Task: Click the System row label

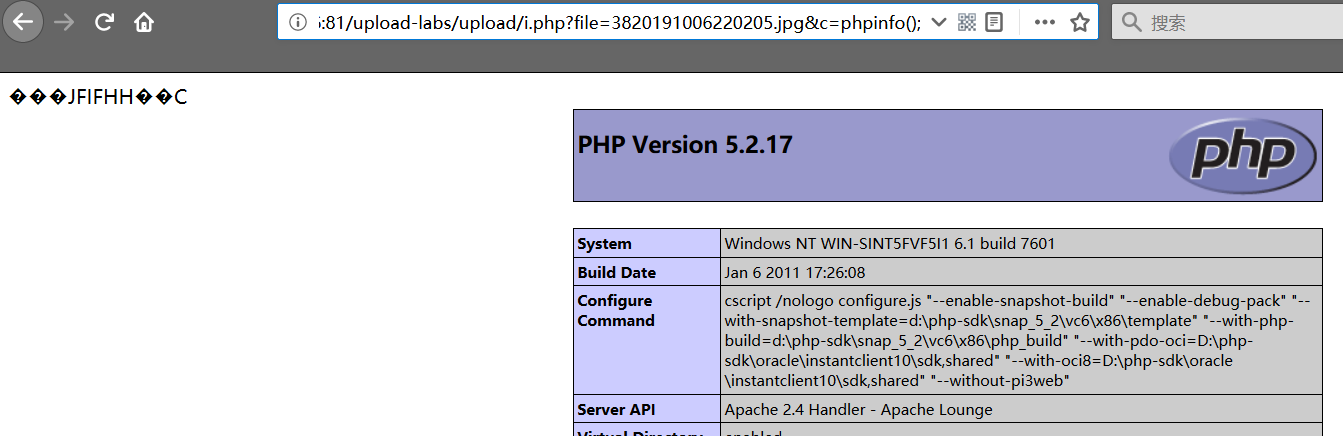Action: (x=604, y=243)
